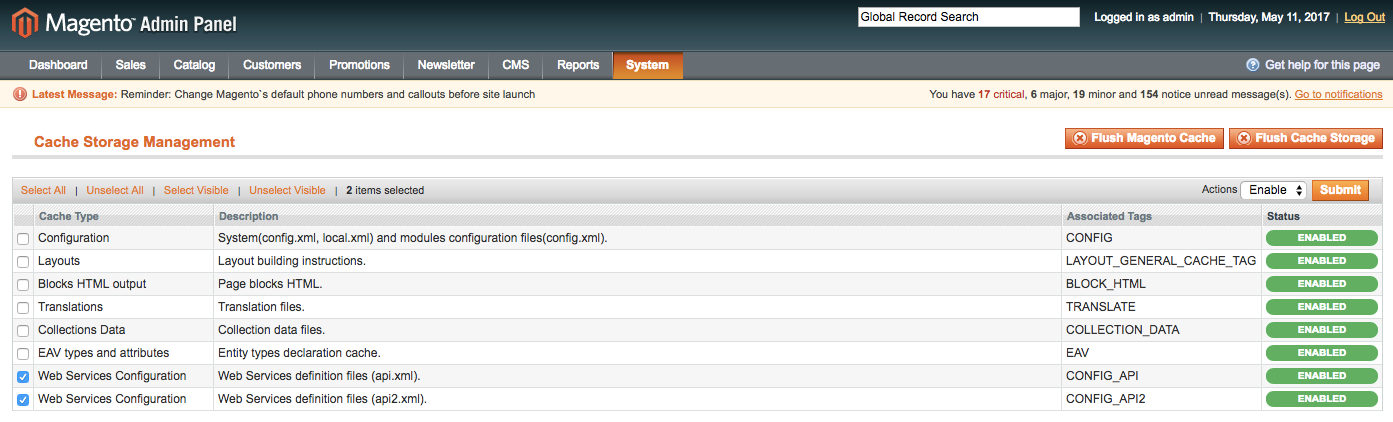Uncheck the api.xml Web Services Configuration row
Screen dimensions: 1393x422
(23, 377)
